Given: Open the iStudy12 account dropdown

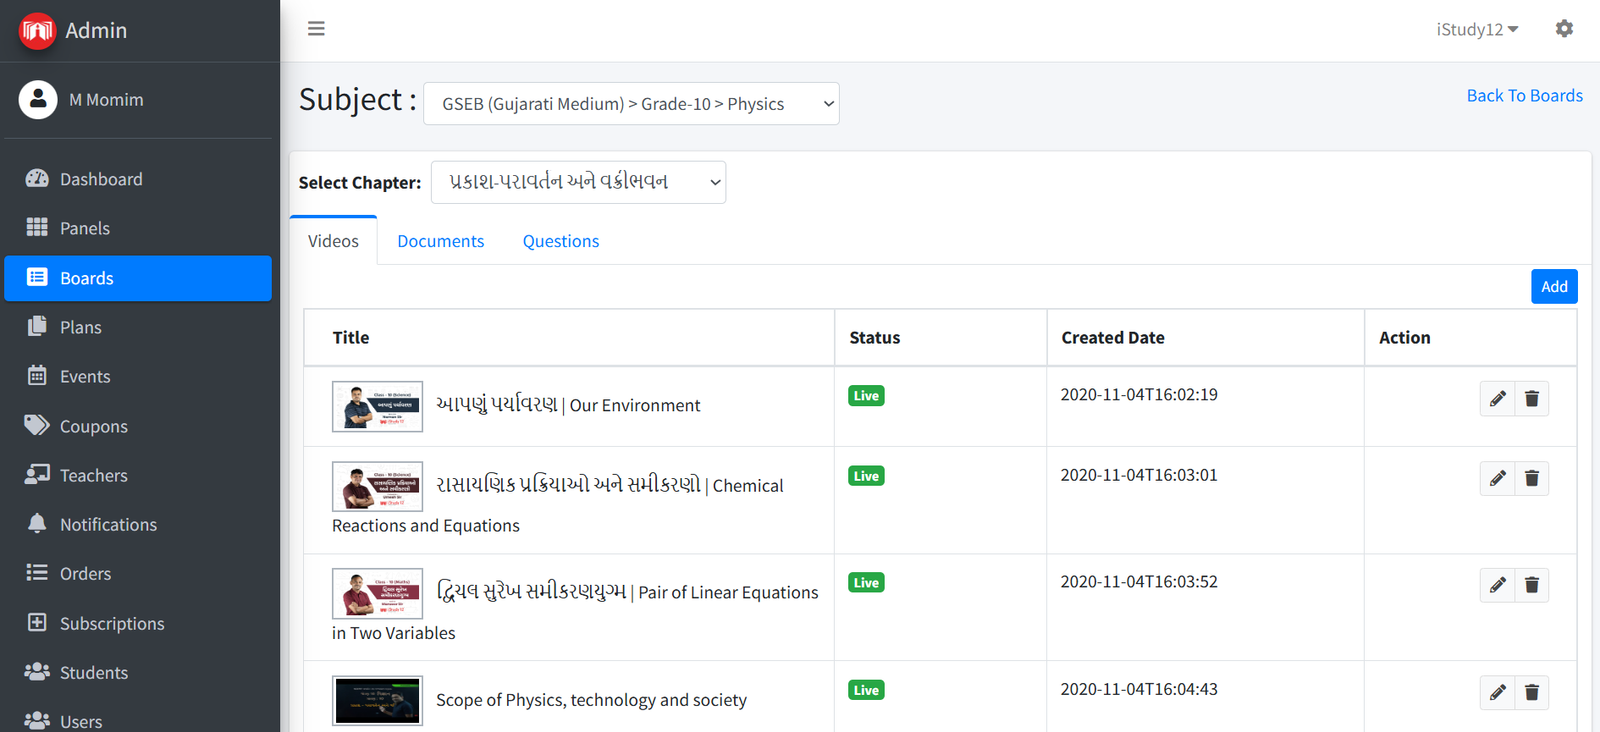Looking at the screenshot, I should coord(1477,29).
